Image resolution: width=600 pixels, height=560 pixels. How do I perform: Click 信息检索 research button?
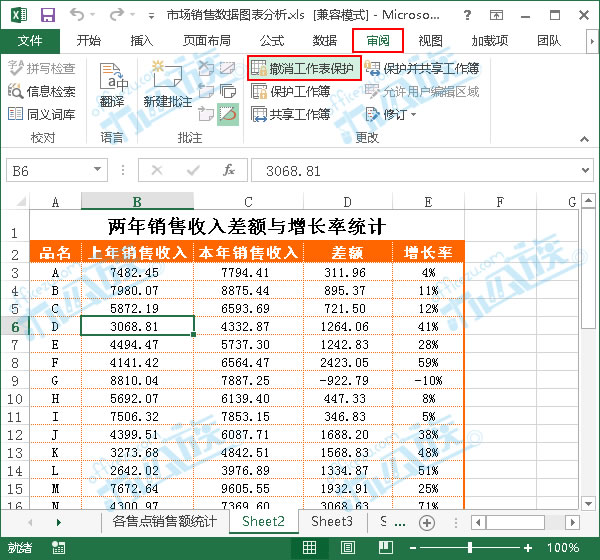pos(41,91)
